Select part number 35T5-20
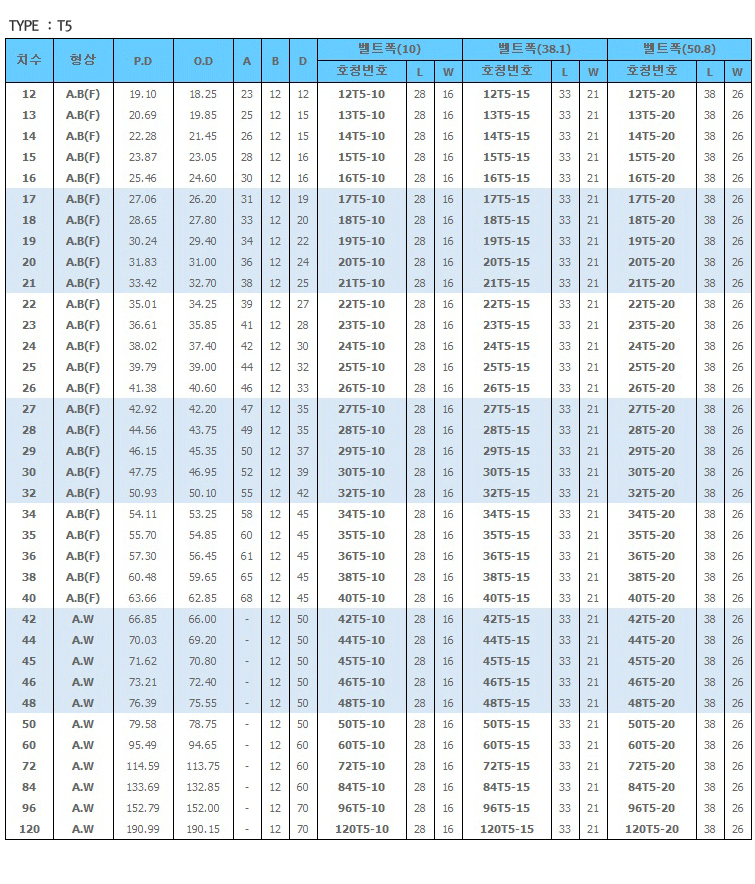Screen dimensions: 755x884 coord(651,535)
